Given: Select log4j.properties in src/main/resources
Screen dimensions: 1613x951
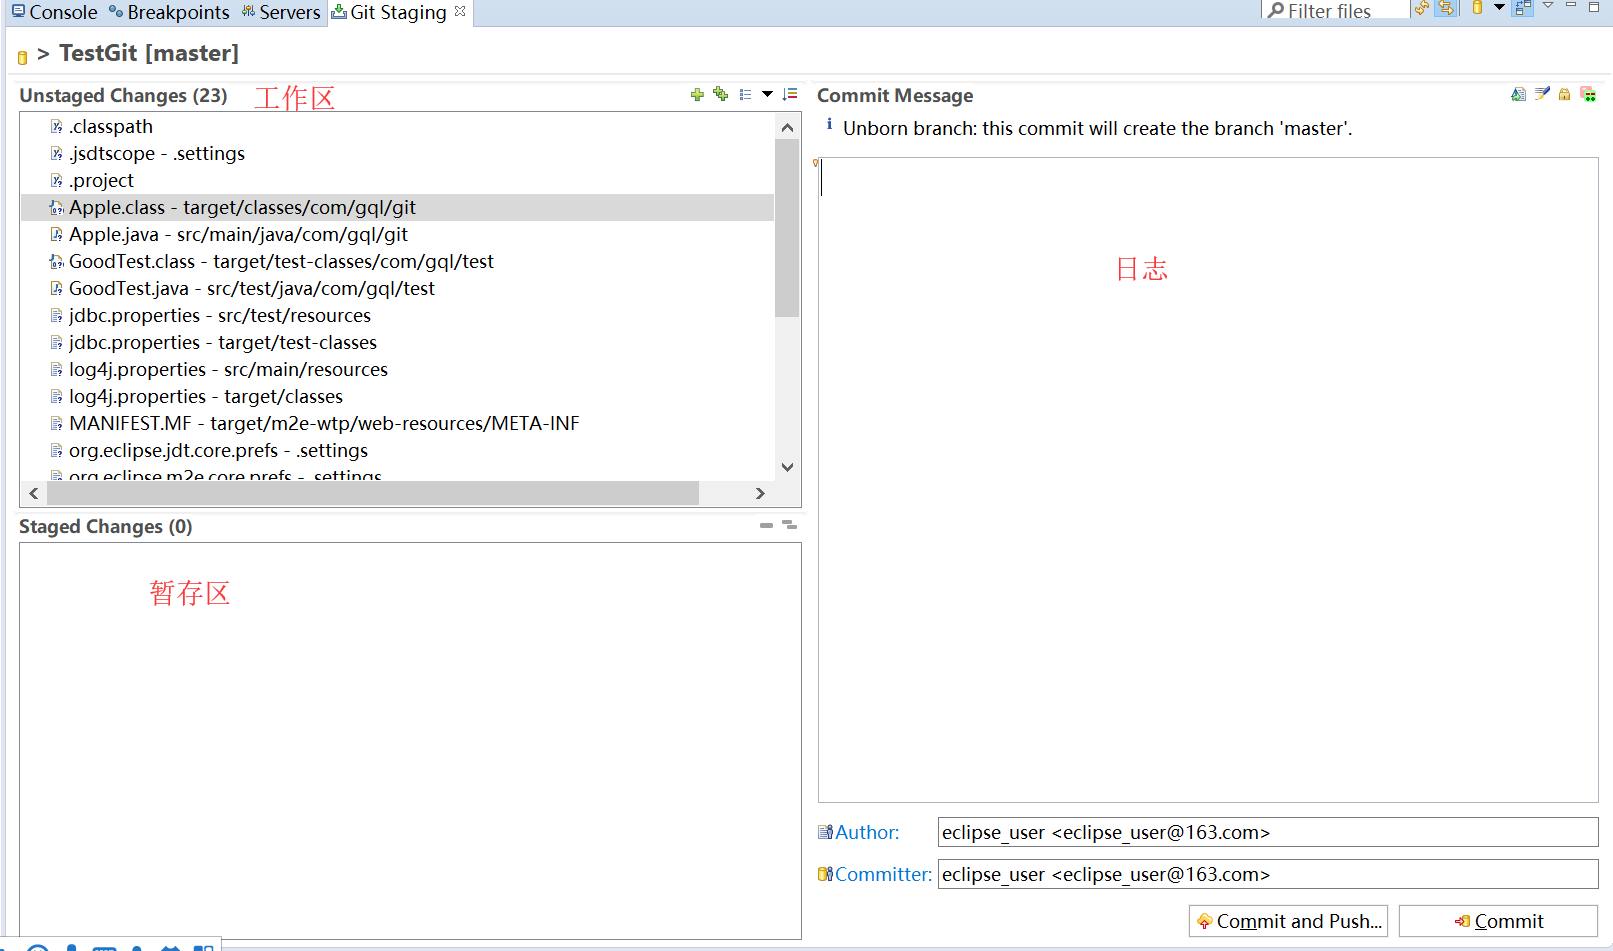Looking at the screenshot, I should tap(228, 369).
